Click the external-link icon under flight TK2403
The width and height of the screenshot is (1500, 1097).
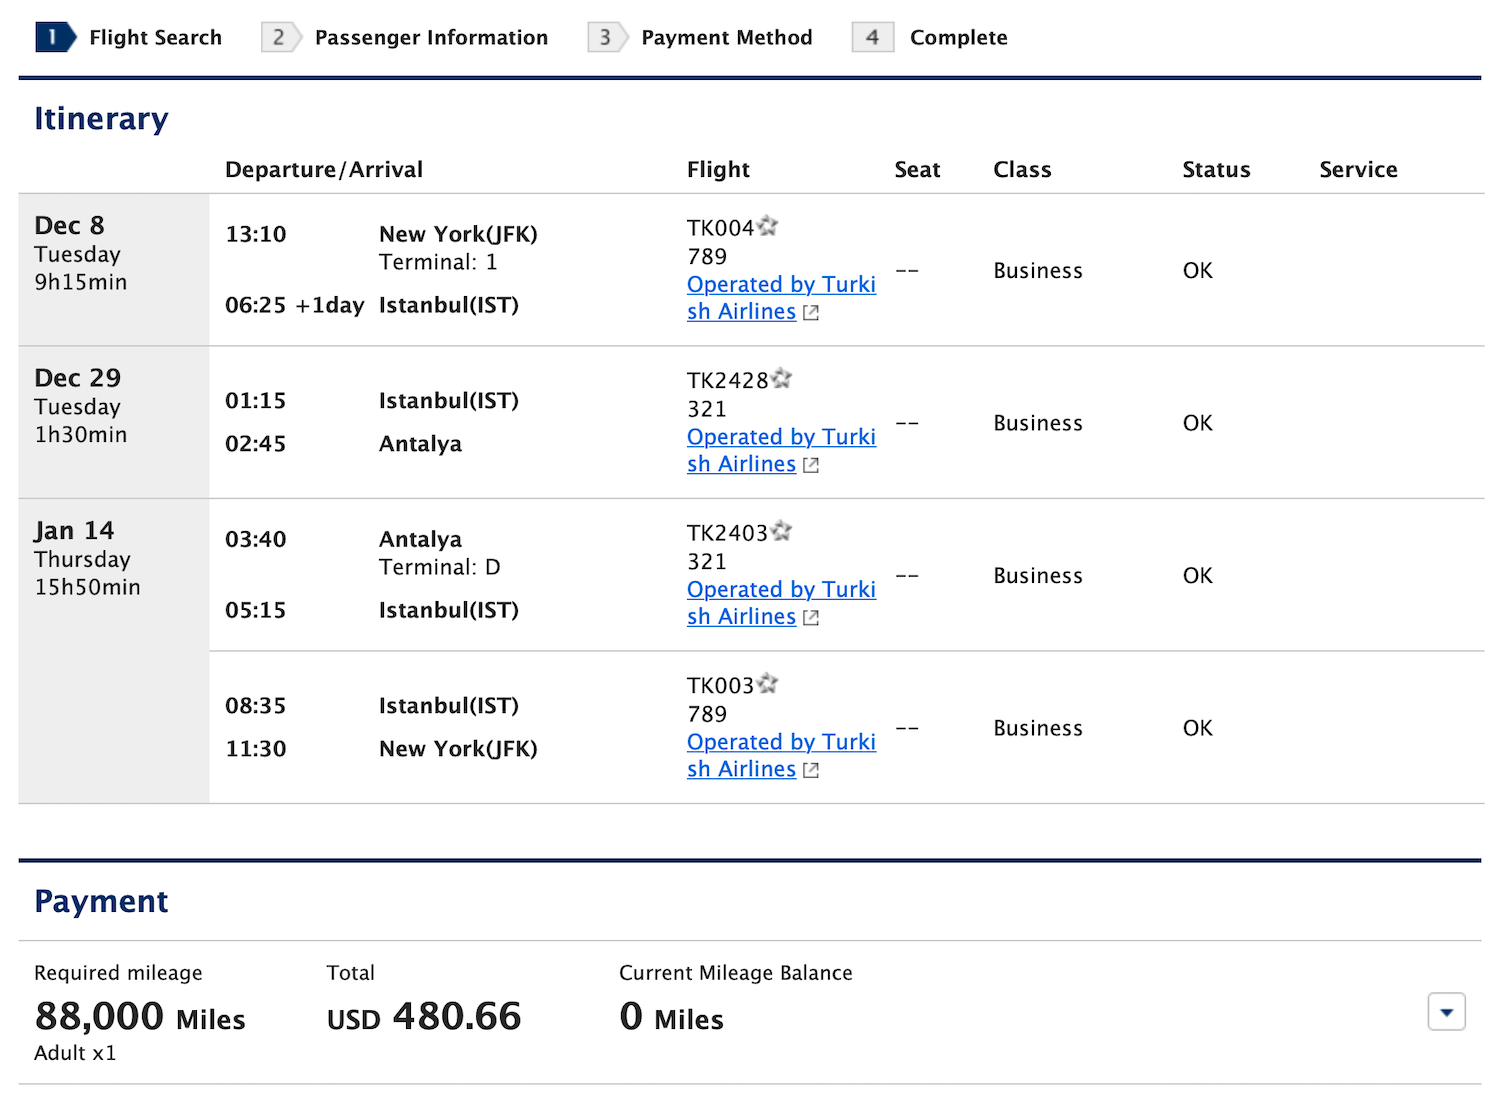(810, 617)
